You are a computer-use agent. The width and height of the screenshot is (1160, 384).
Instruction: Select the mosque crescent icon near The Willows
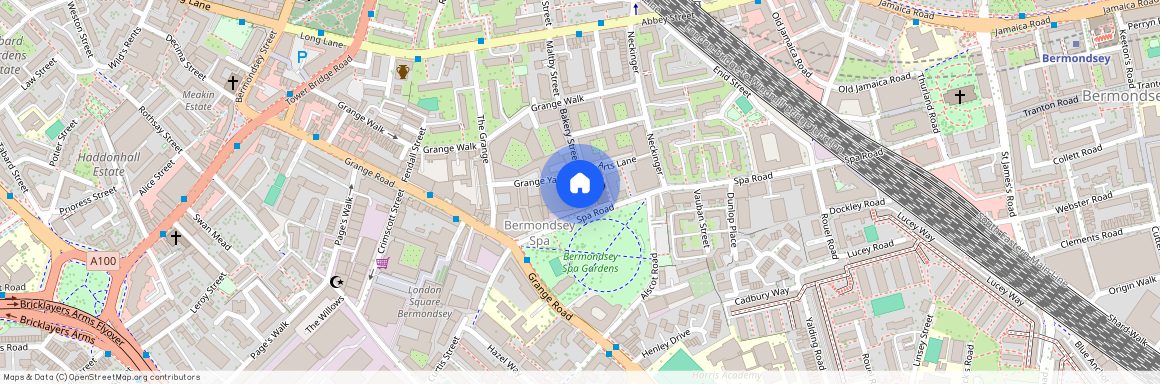click(337, 281)
